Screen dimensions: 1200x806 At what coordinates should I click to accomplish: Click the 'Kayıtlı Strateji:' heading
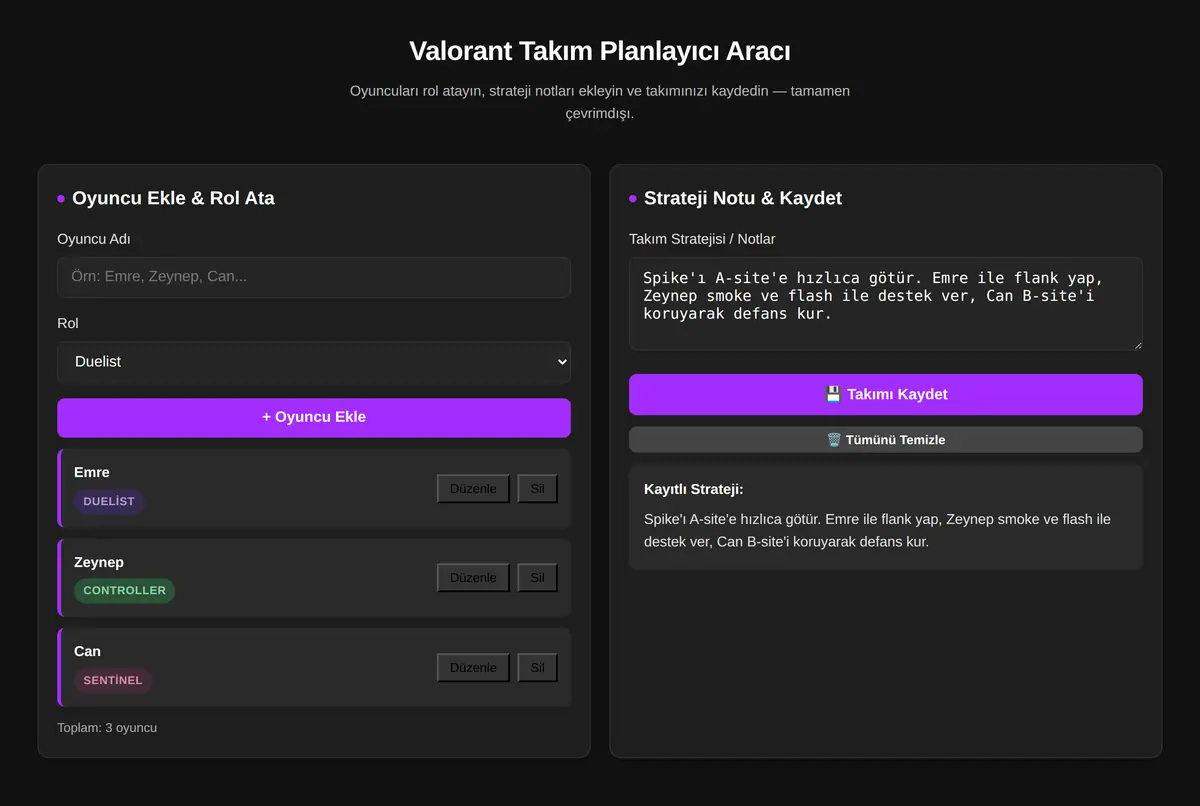pyautogui.click(x=694, y=489)
